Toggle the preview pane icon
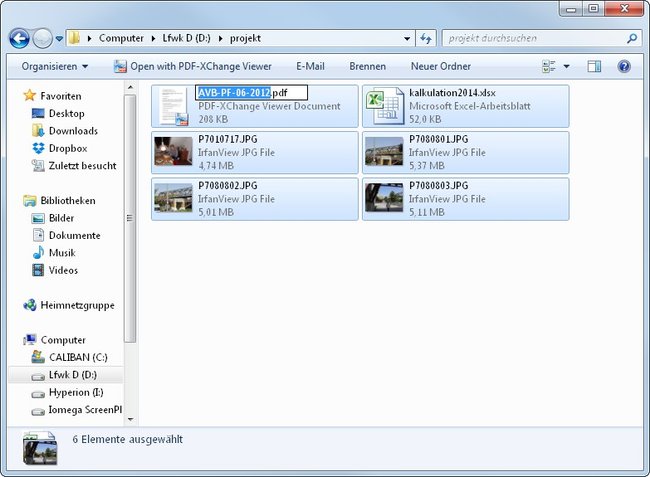Viewport: 650px width, 477px height. point(594,66)
